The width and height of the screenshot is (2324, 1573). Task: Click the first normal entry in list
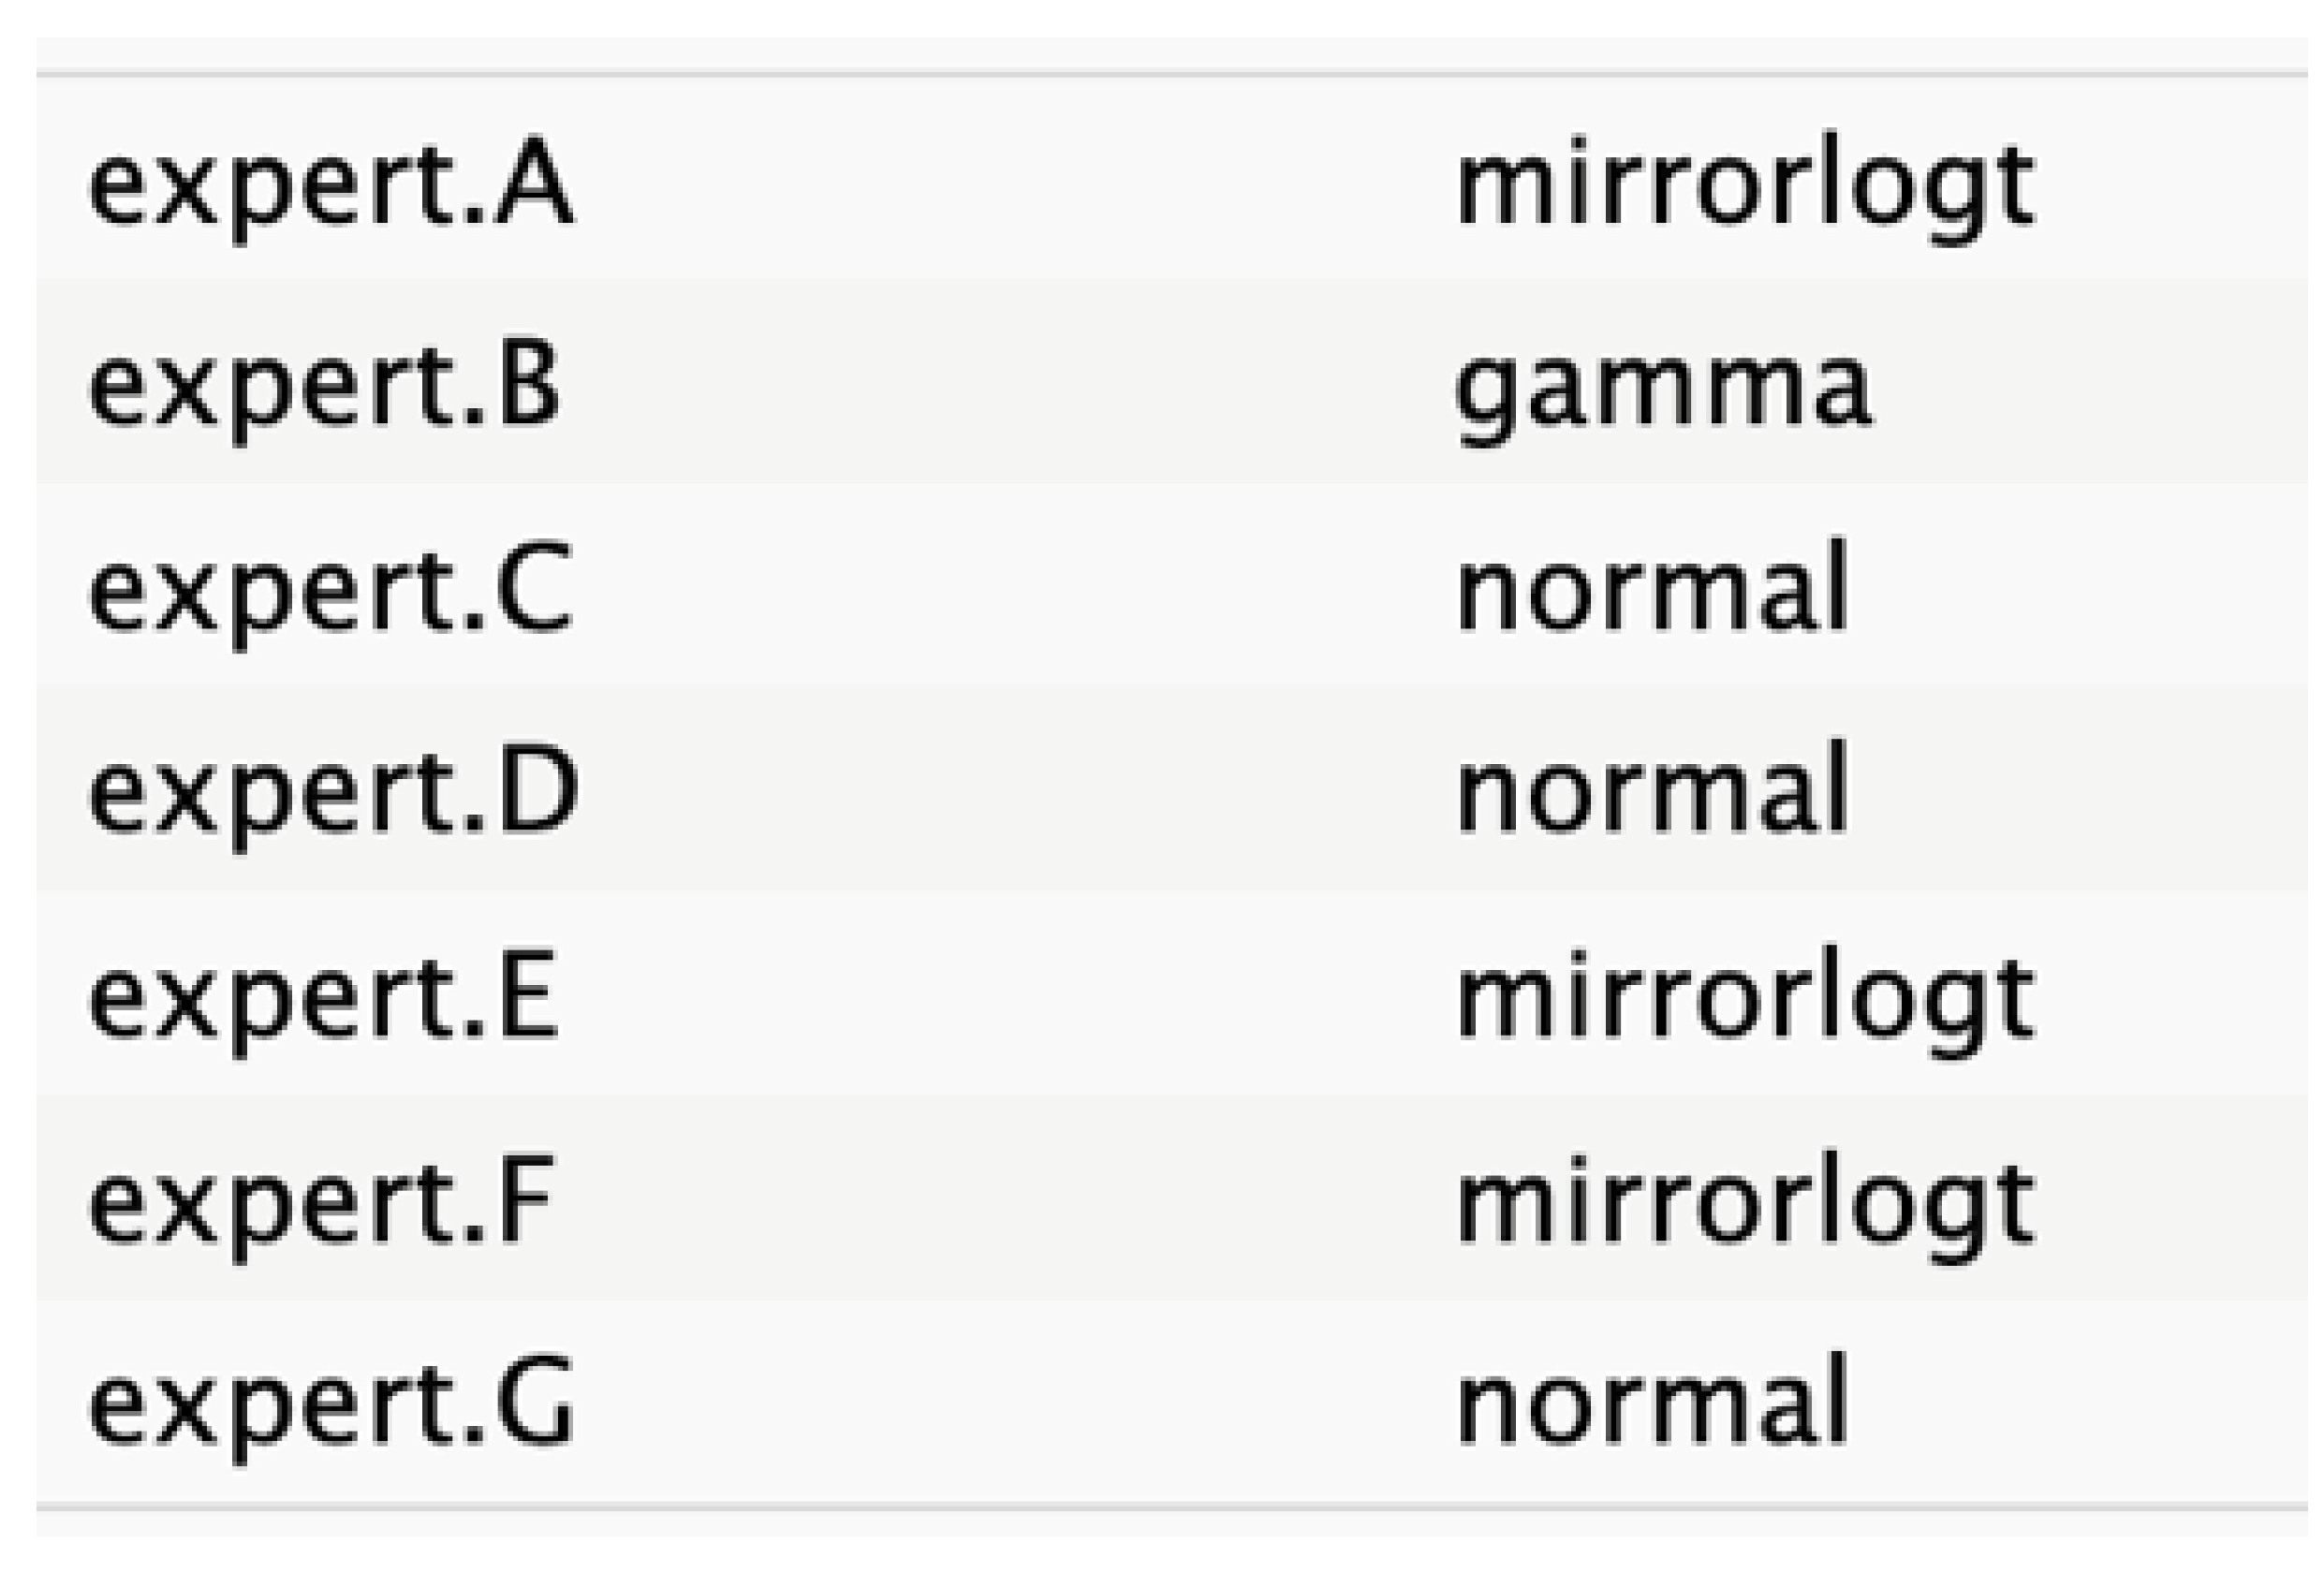click(x=1651, y=592)
